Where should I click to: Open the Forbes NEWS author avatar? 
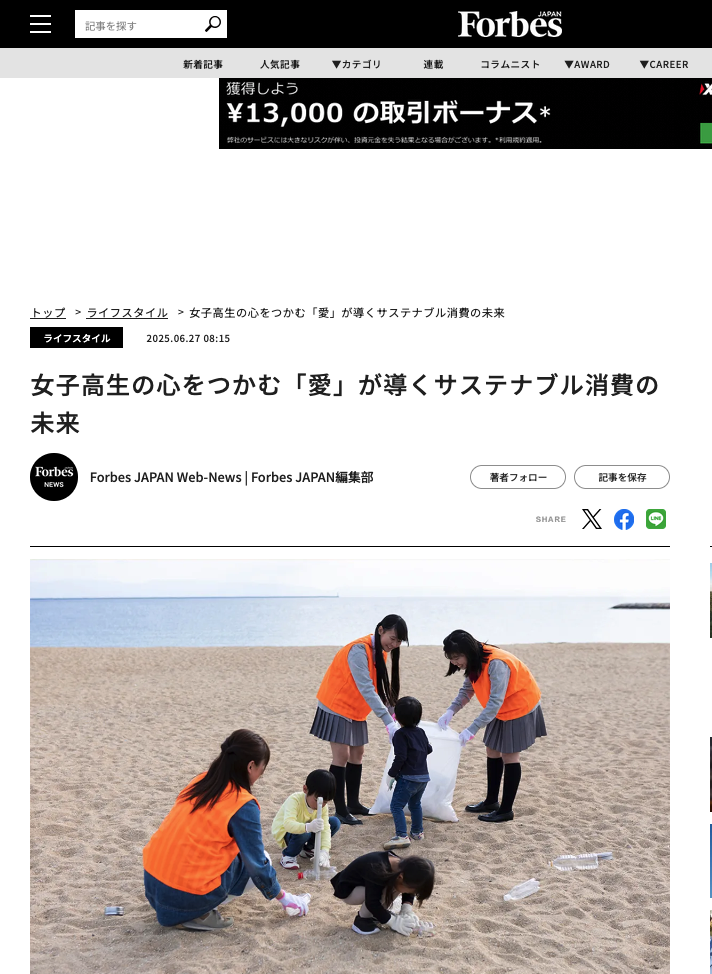54,477
